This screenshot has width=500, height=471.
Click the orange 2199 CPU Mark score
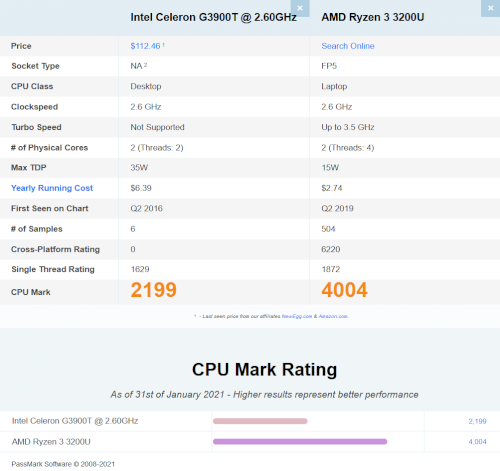(x=153, y=290)
